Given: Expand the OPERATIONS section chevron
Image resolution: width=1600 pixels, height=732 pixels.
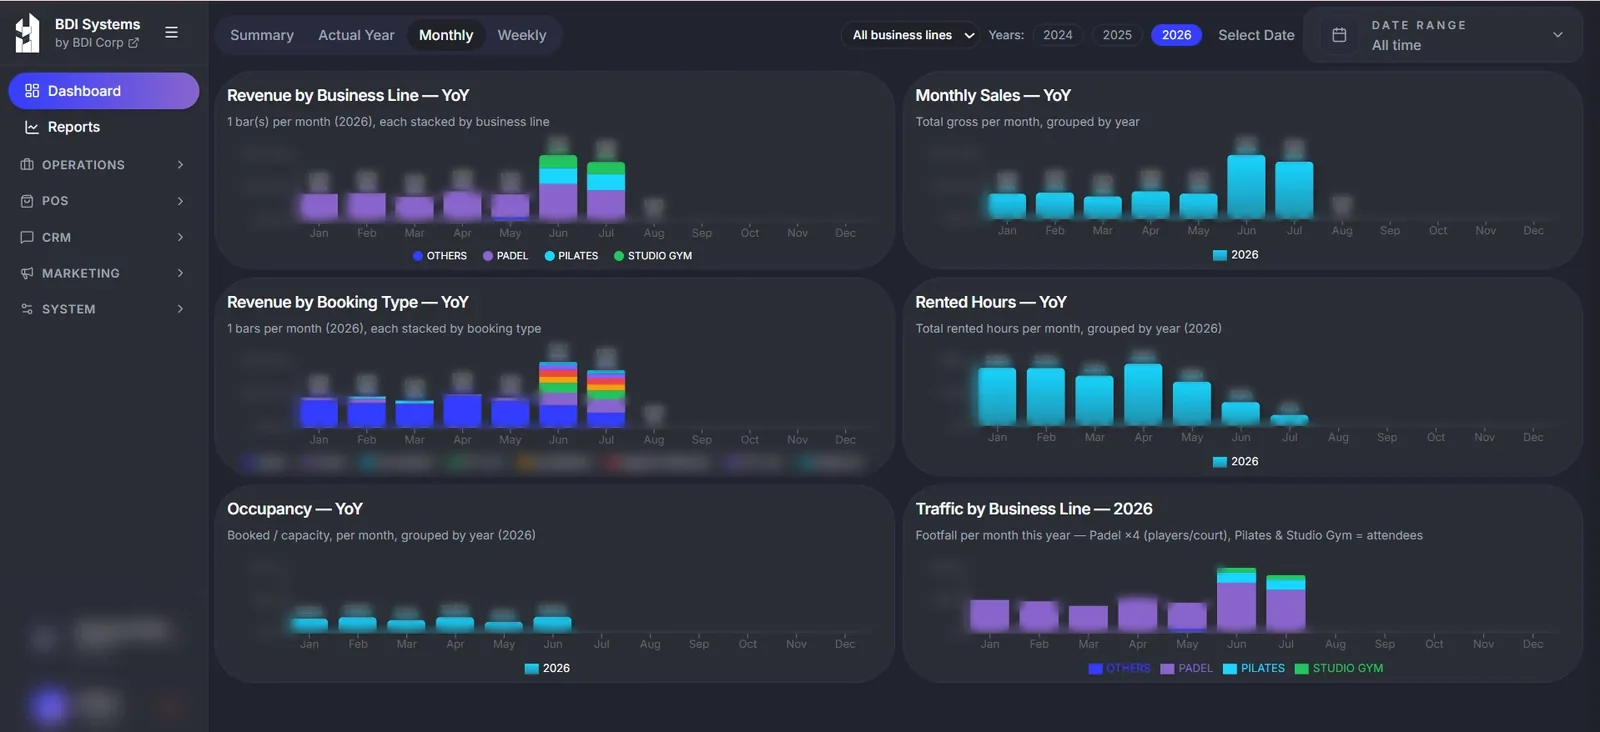Looking at the screenshot, I should (x=180, y=165).
